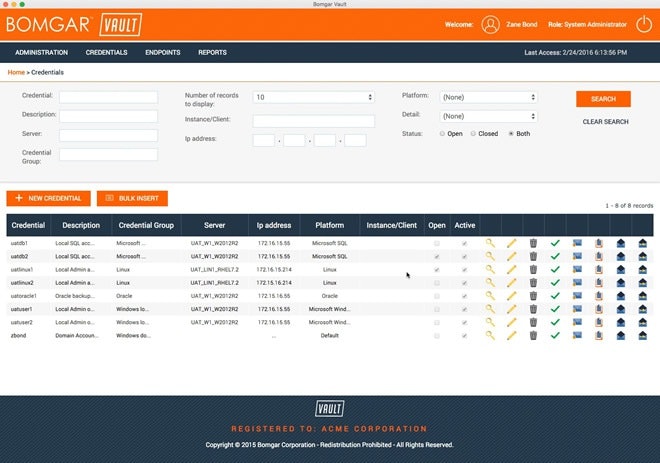
Task: Click first envelope icon for uatdb1
Action: [x=621, y=243]
